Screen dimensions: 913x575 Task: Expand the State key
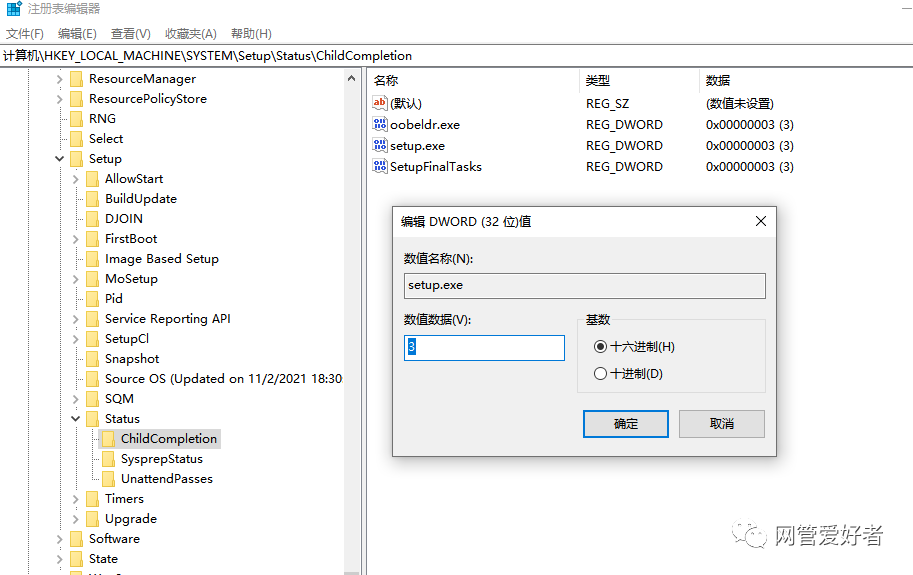click(59, 559)
